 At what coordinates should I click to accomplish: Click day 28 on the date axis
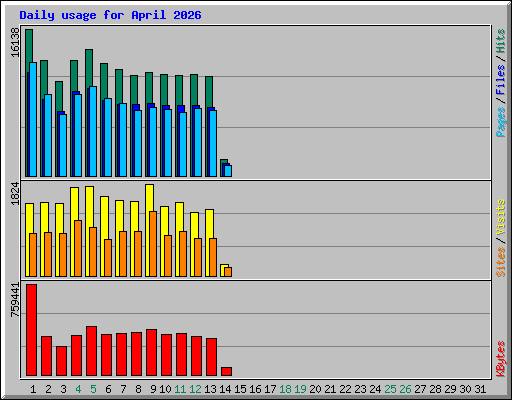(x=435, y=389)
